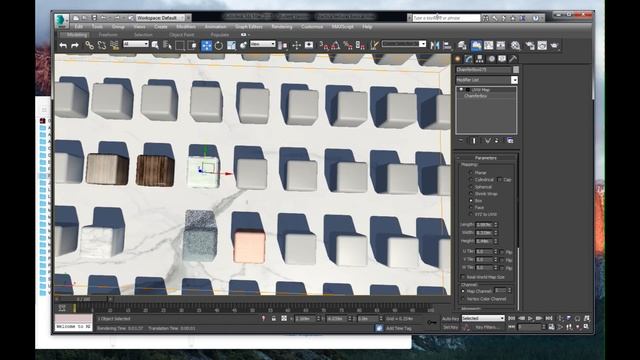The width and height of the screenshot is (640, 360).
Task: Click the Redo arrow in main toolbar
Action: [x=75, y=46]
